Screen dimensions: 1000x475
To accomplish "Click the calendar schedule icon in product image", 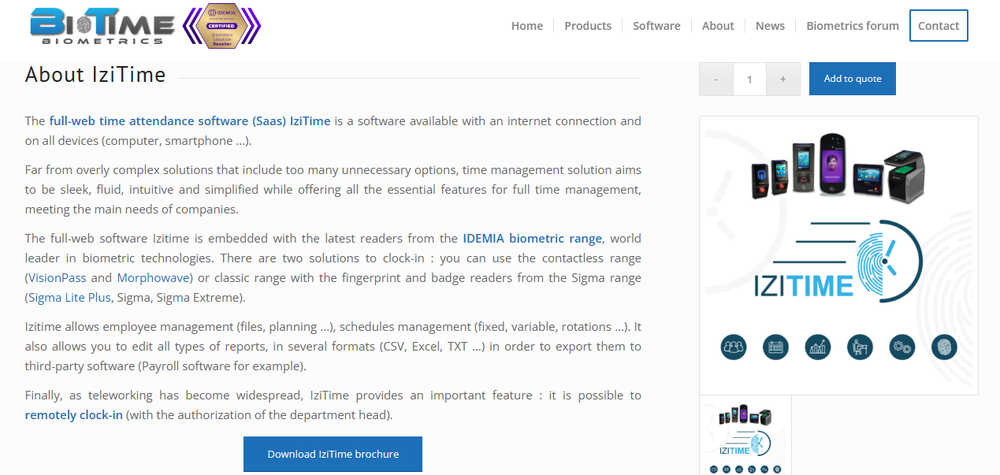I will point(776,347).
